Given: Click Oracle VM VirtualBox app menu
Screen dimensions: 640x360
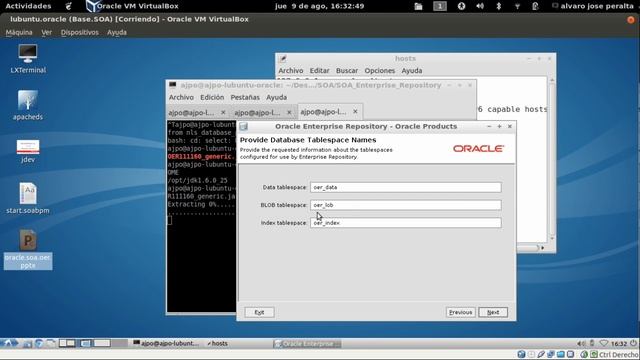Looking at the screenshot, I should pos(132,6).
